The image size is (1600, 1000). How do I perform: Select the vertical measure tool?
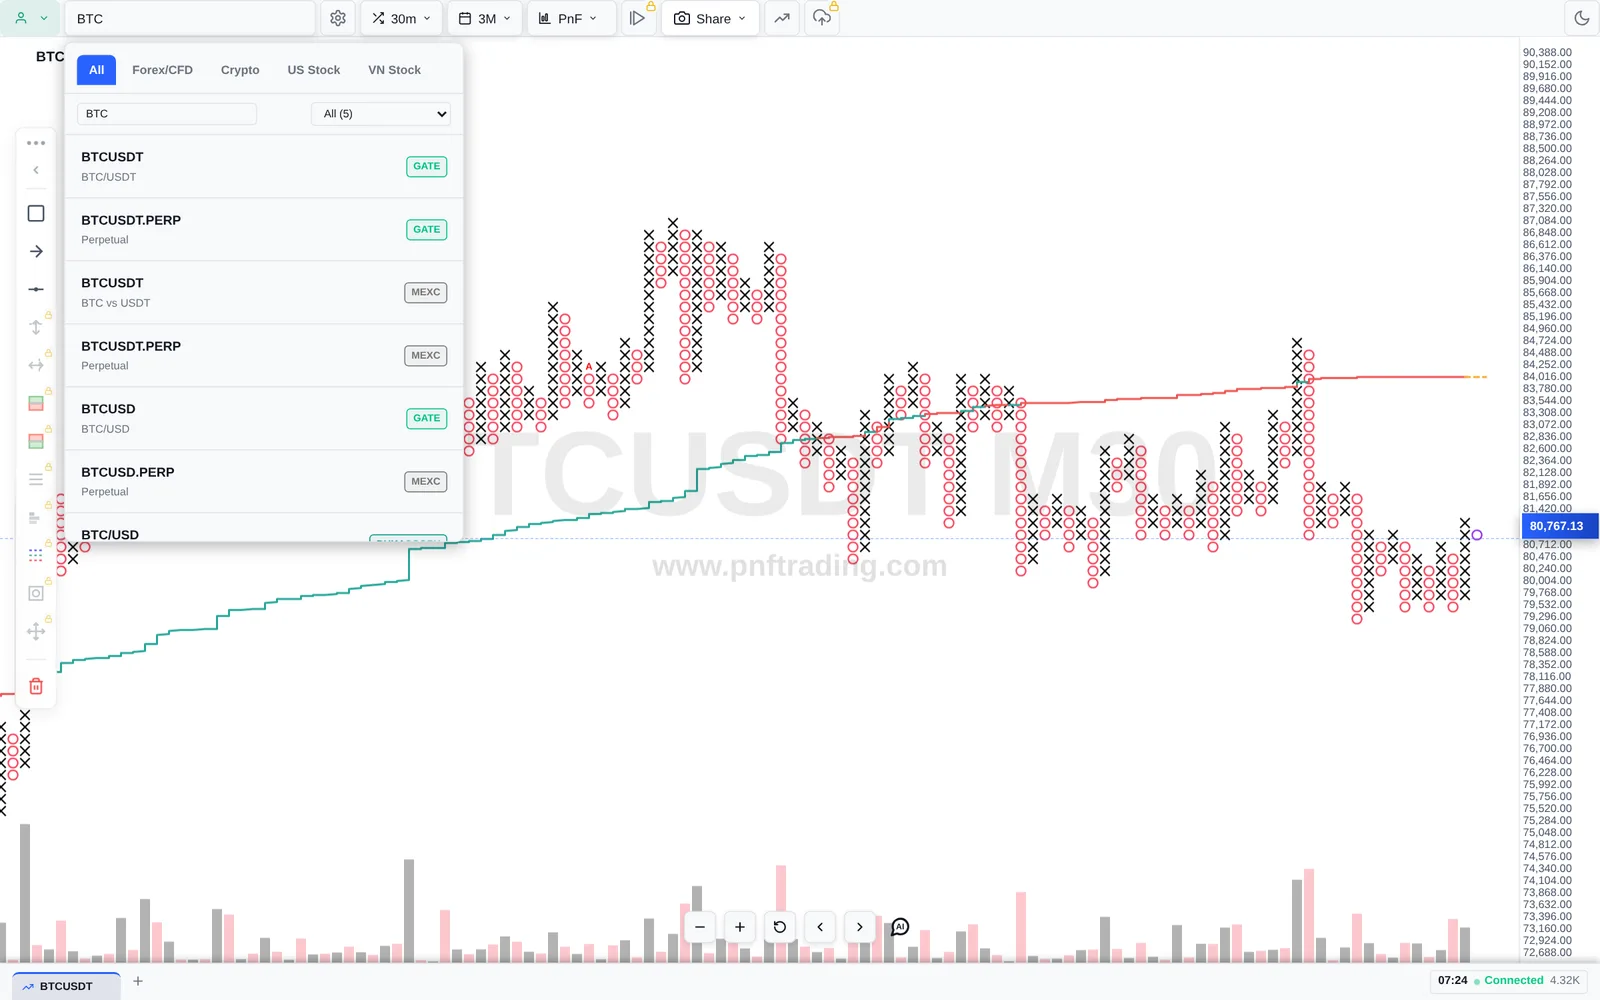click(x=36, y=327)
